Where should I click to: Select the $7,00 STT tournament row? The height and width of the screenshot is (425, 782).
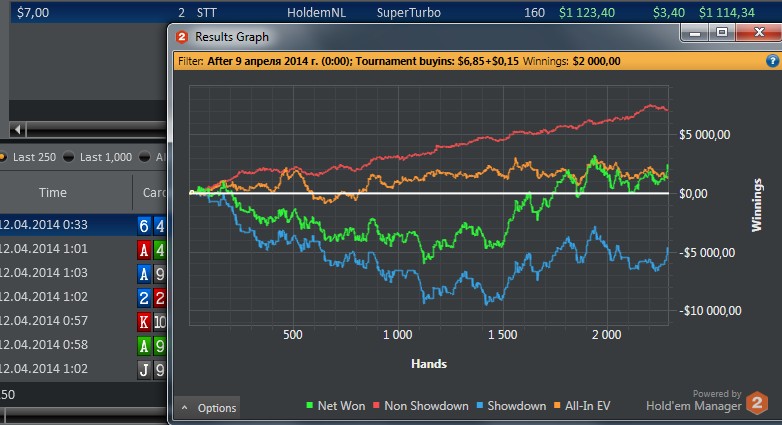[396, 12]
